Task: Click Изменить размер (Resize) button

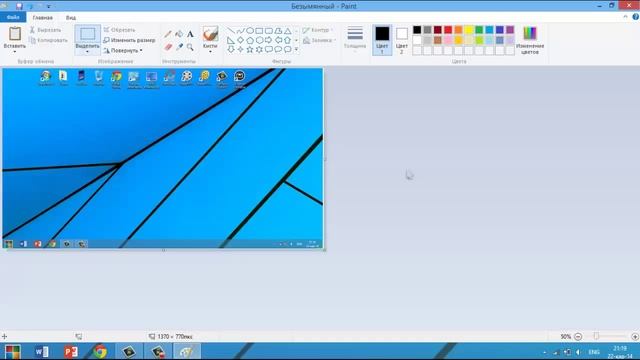Action: pos(129,40)
